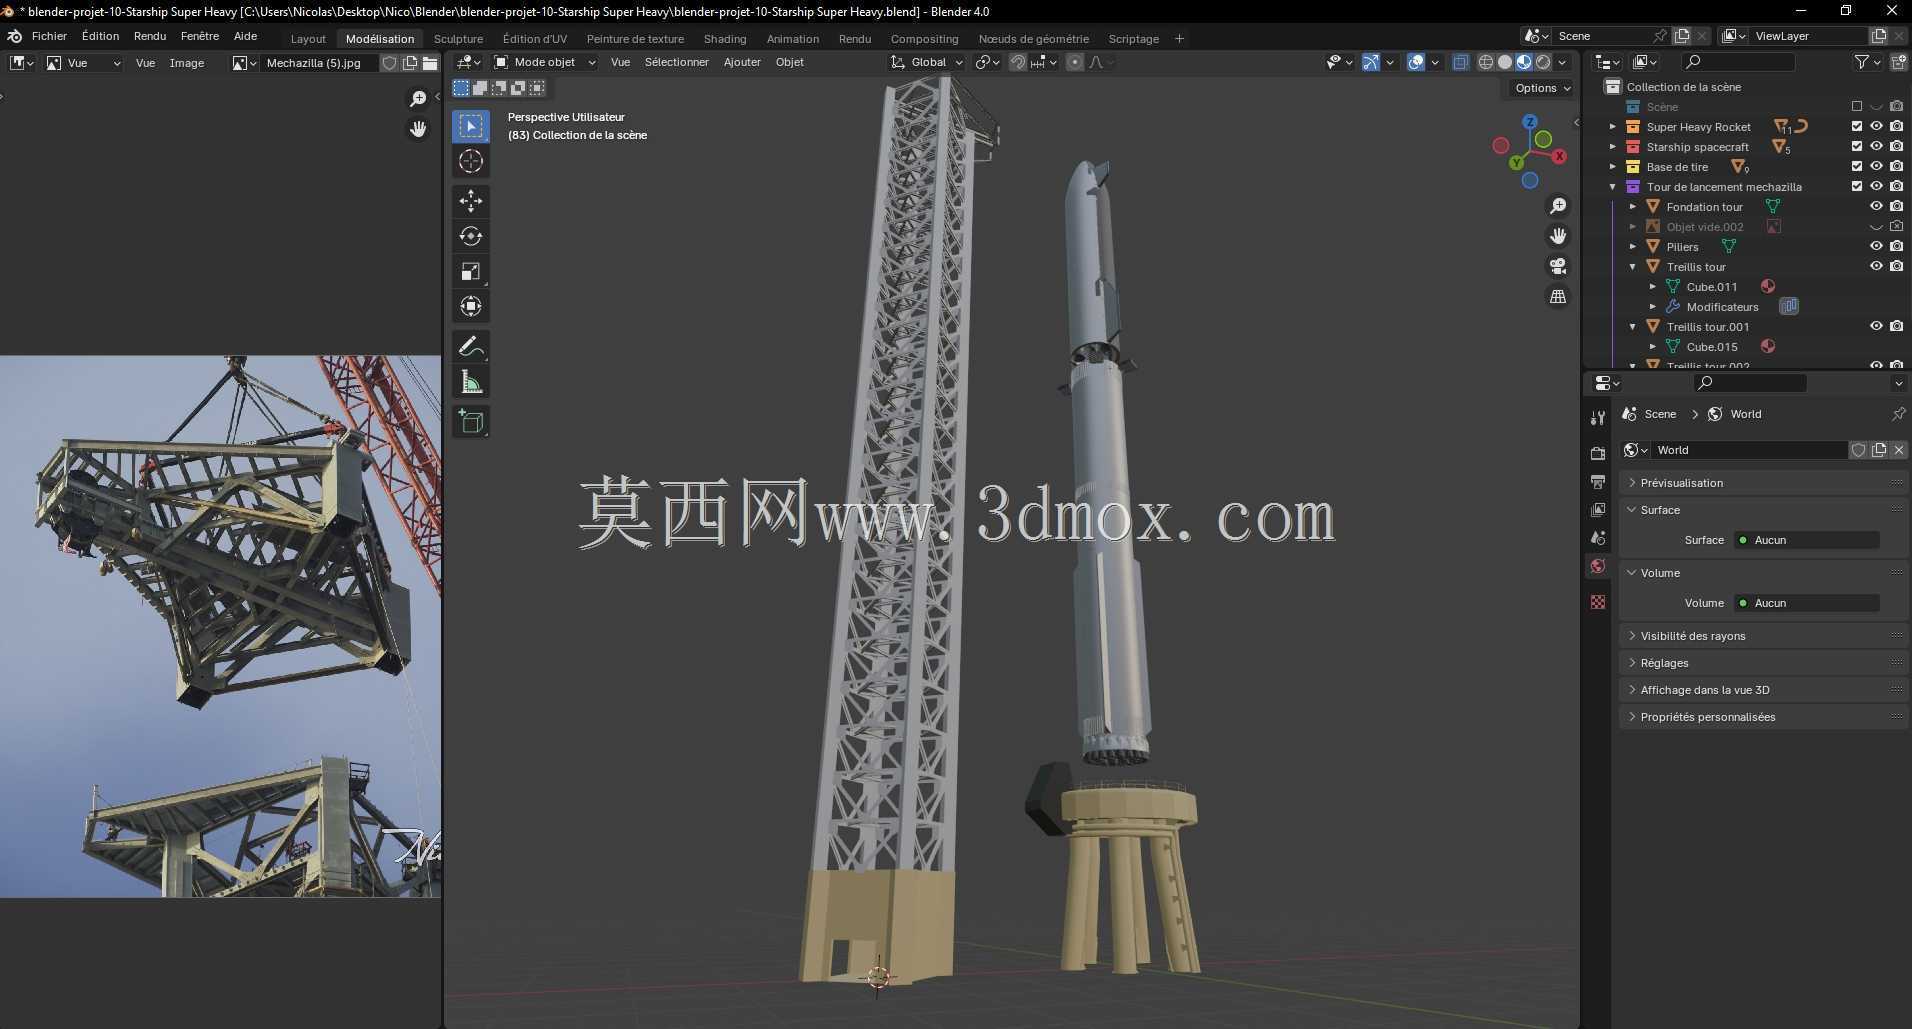Open the Mode objet dropdown
Viewport: 1912px width, 1029px height.
pos(545,62)
